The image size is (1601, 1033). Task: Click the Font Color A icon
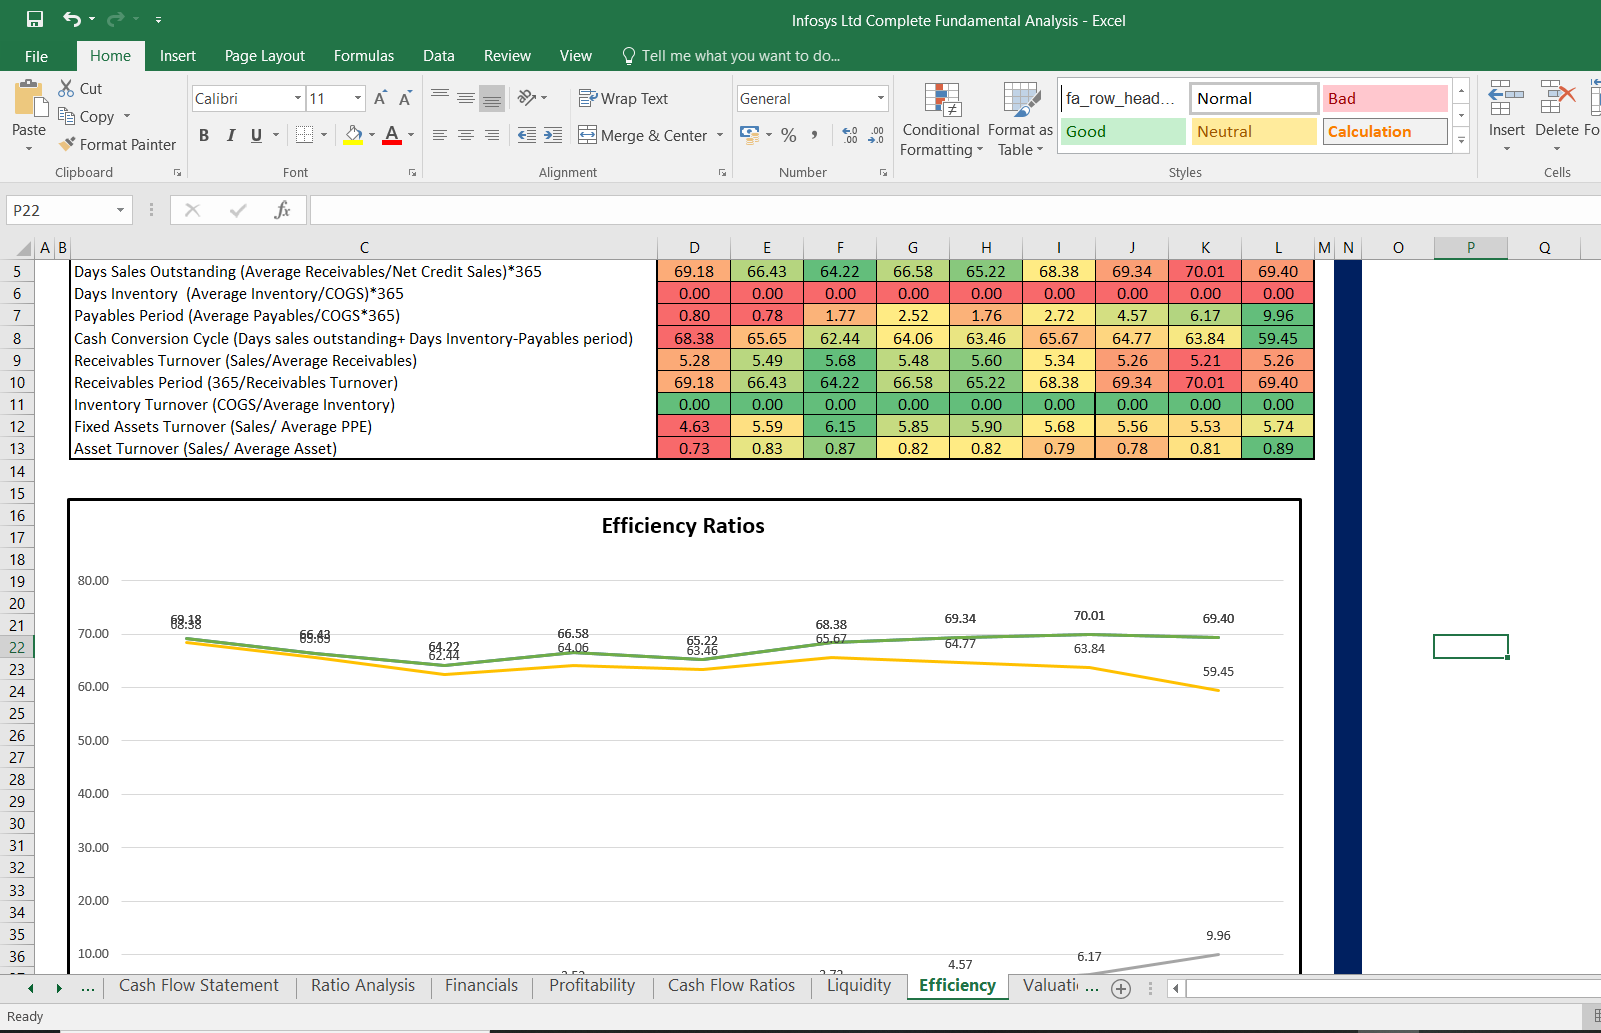(x=392, y=135)
